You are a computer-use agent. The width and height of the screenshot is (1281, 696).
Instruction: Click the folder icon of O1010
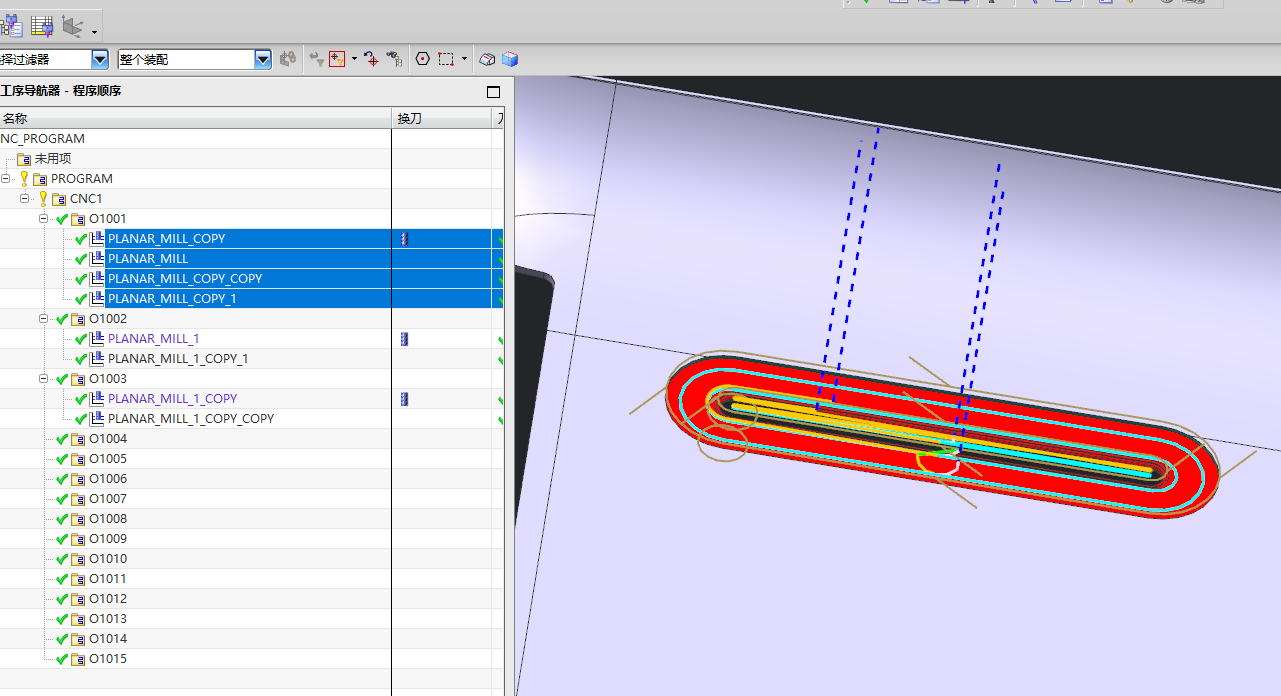[x=78, y=559]
